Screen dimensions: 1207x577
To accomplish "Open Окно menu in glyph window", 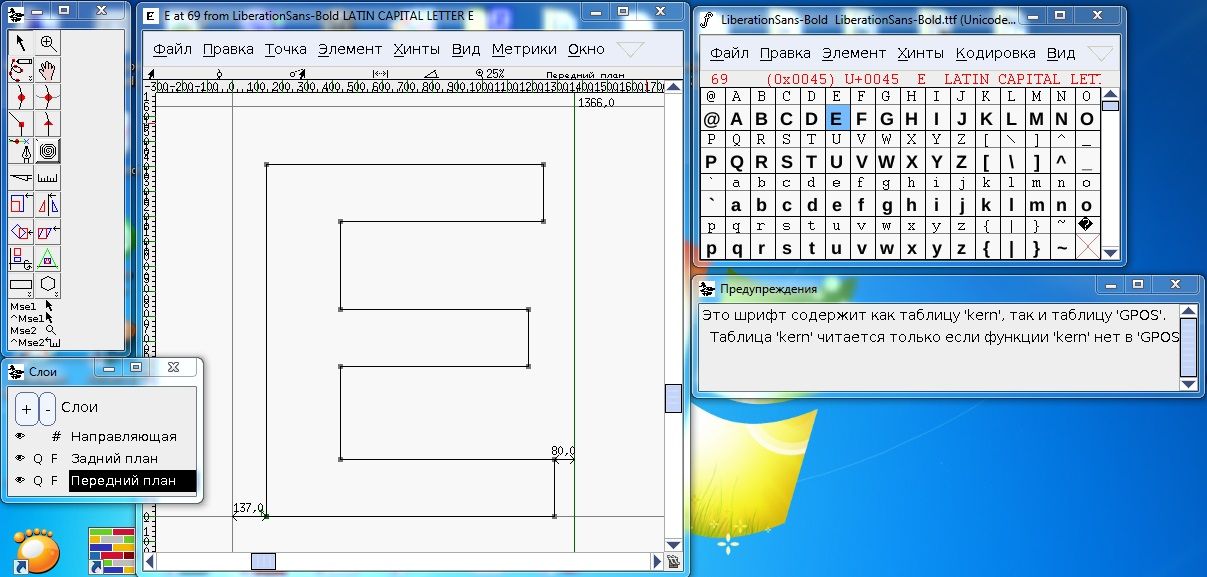I will (586, 49).
